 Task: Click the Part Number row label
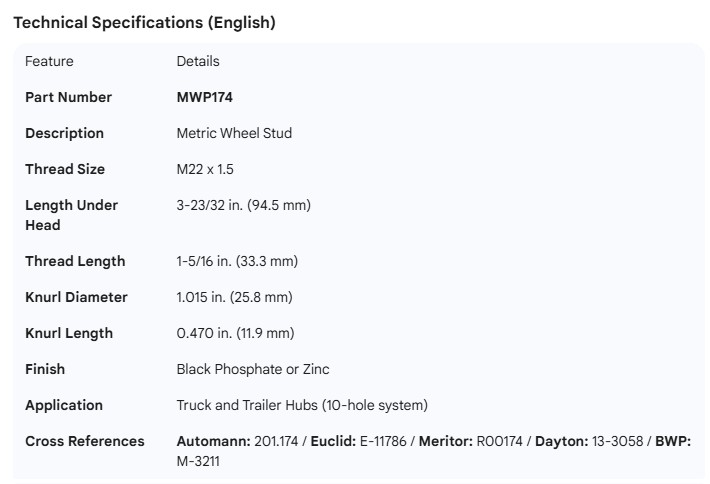click(68, 97)
